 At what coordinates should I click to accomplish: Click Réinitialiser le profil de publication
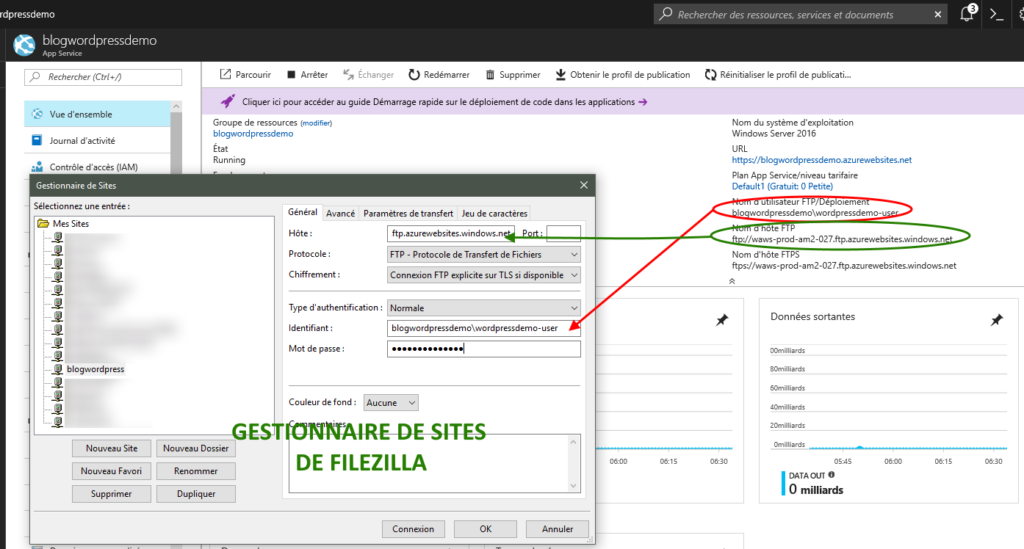tap(777, 74)
